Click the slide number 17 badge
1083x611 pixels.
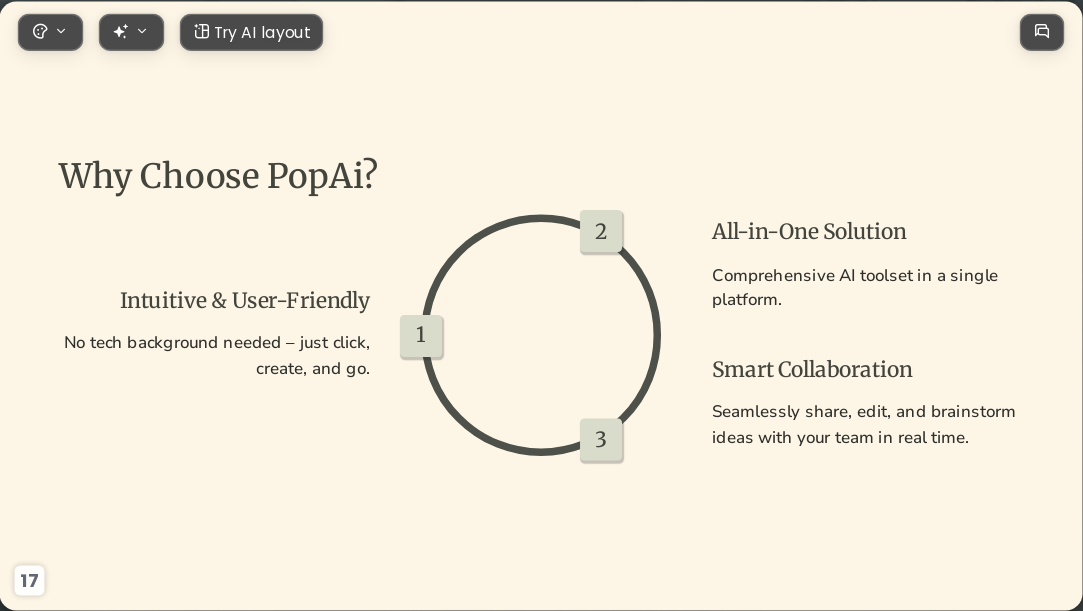(29, 581)
